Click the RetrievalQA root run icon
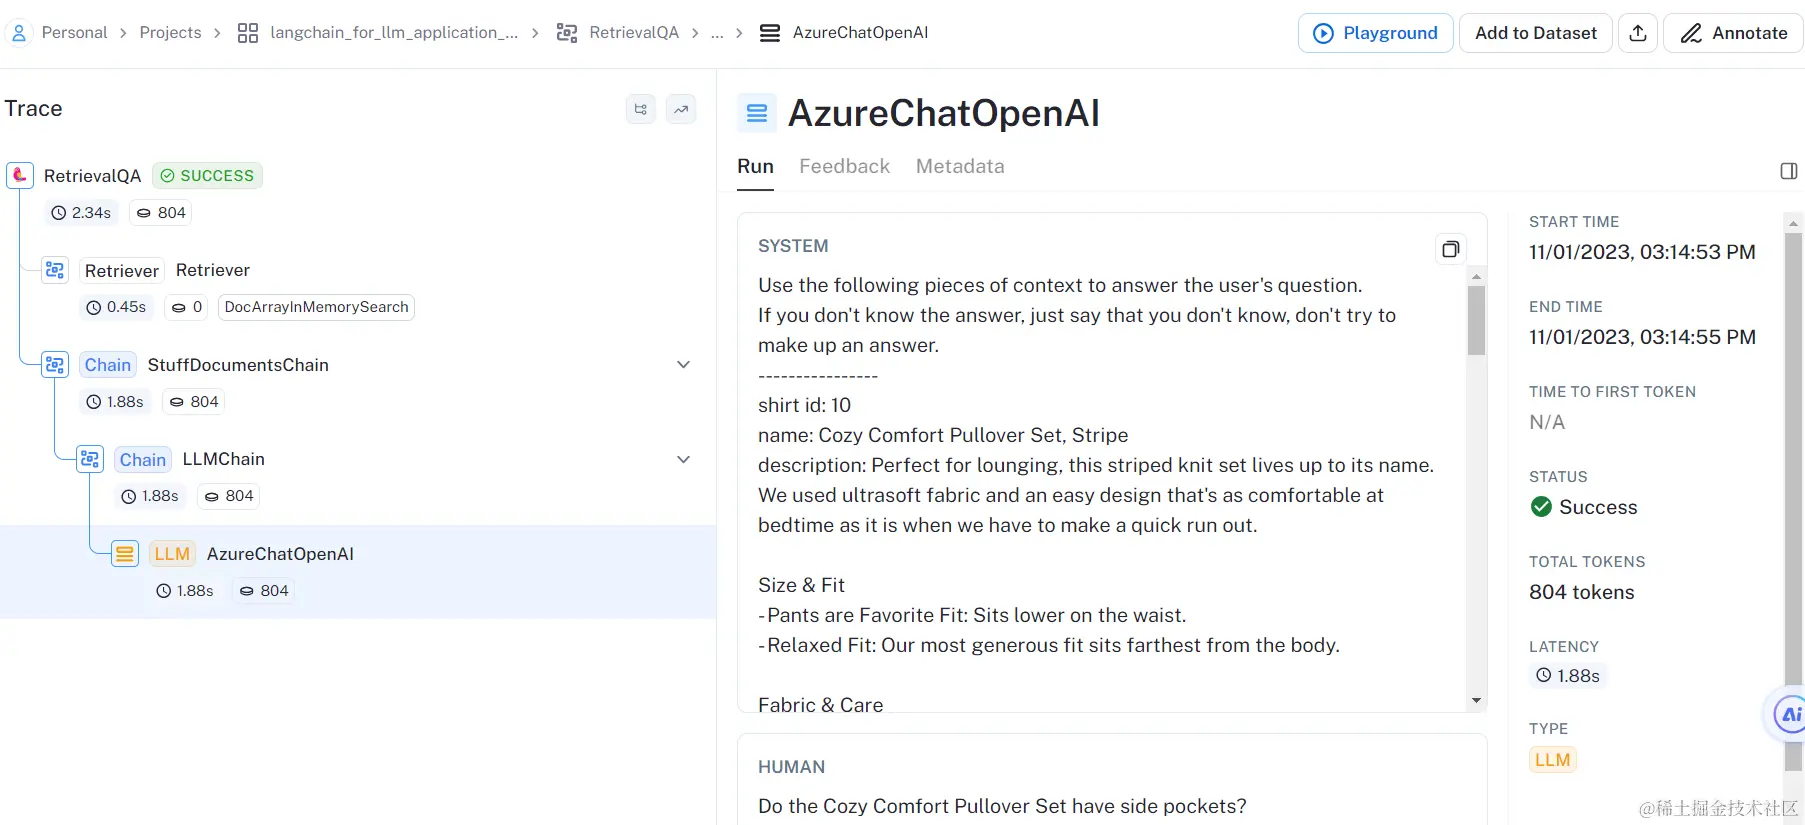 coord(20,176)
